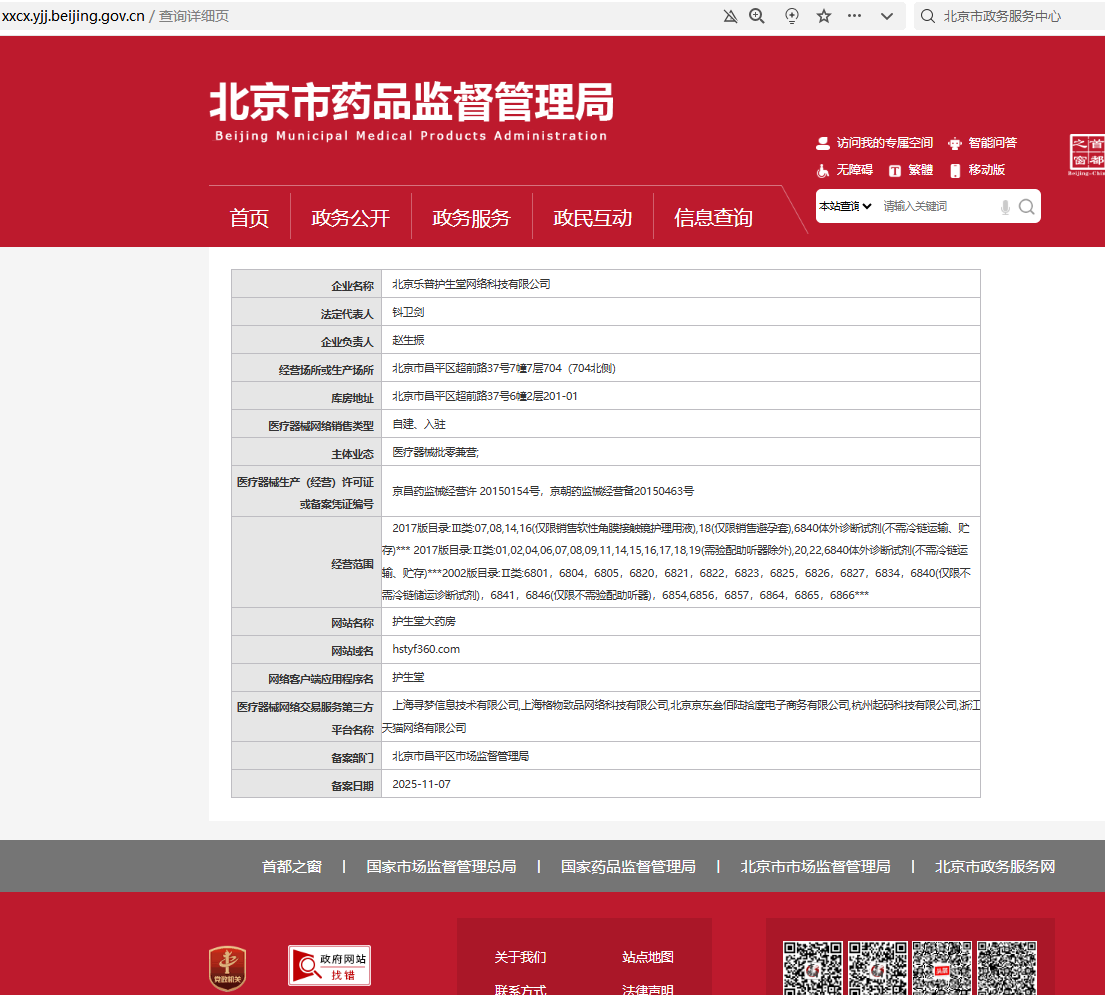Click the 党政机关 emblem icon
The height and width of the screenshot is (995, 1105).
point(227,966)
